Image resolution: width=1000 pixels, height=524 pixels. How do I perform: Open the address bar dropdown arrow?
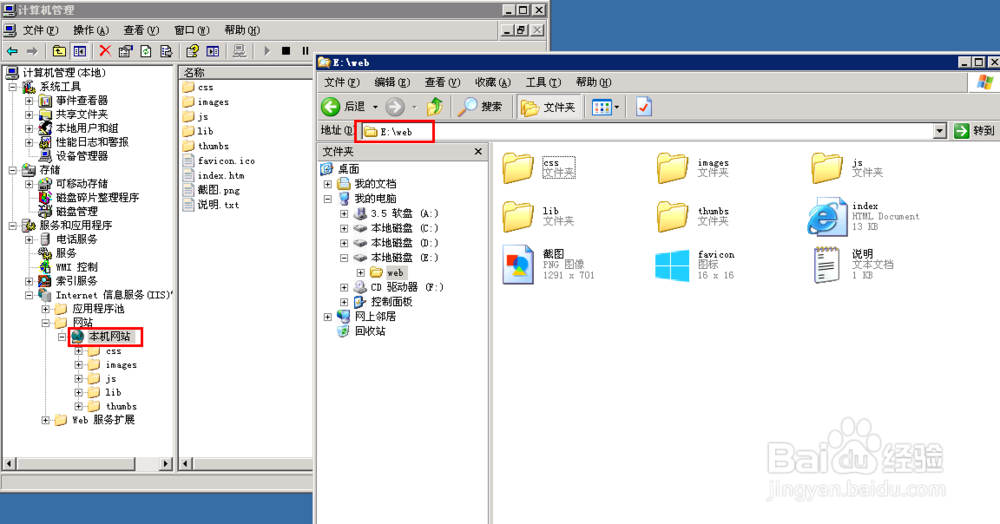click(x=939, y=131)
